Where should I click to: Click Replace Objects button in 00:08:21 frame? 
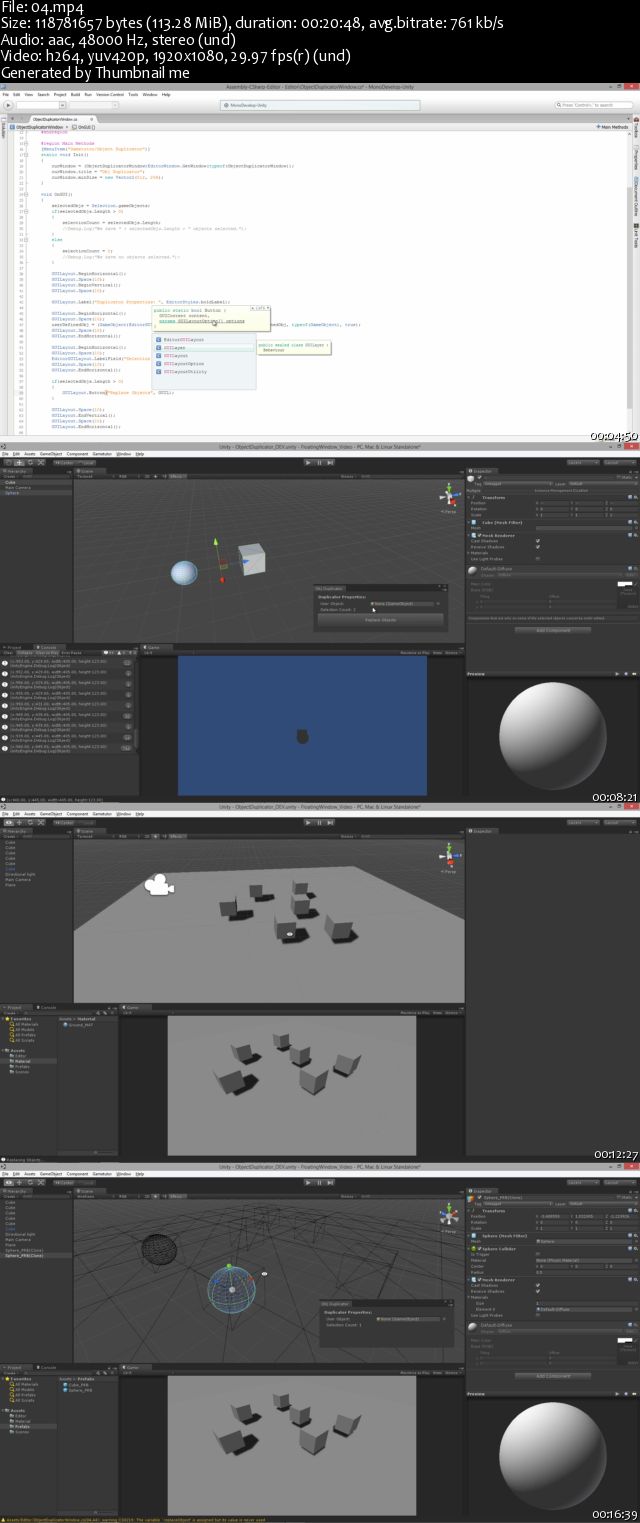tap(380, 620)
